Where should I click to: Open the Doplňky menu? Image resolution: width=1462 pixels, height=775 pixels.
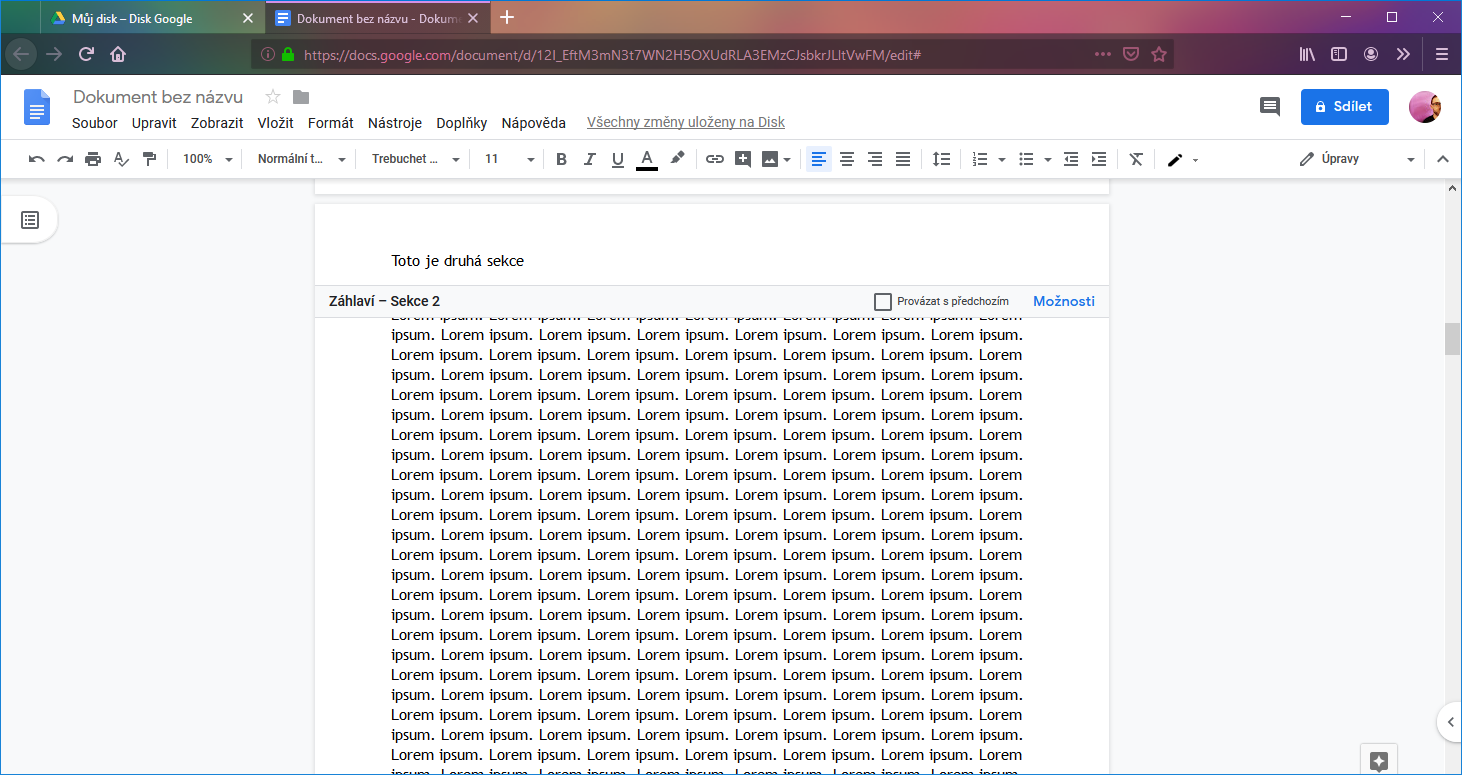462,123
